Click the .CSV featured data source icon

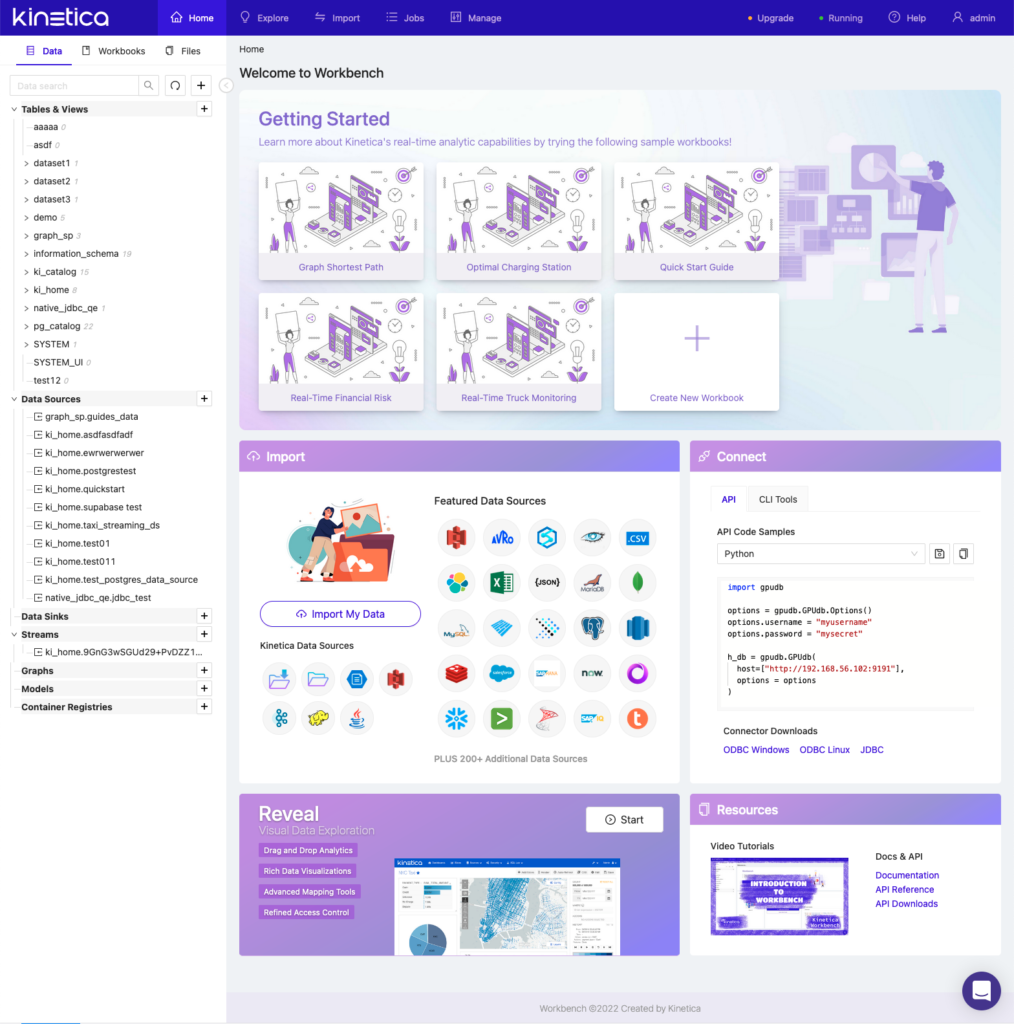[637, 537]
